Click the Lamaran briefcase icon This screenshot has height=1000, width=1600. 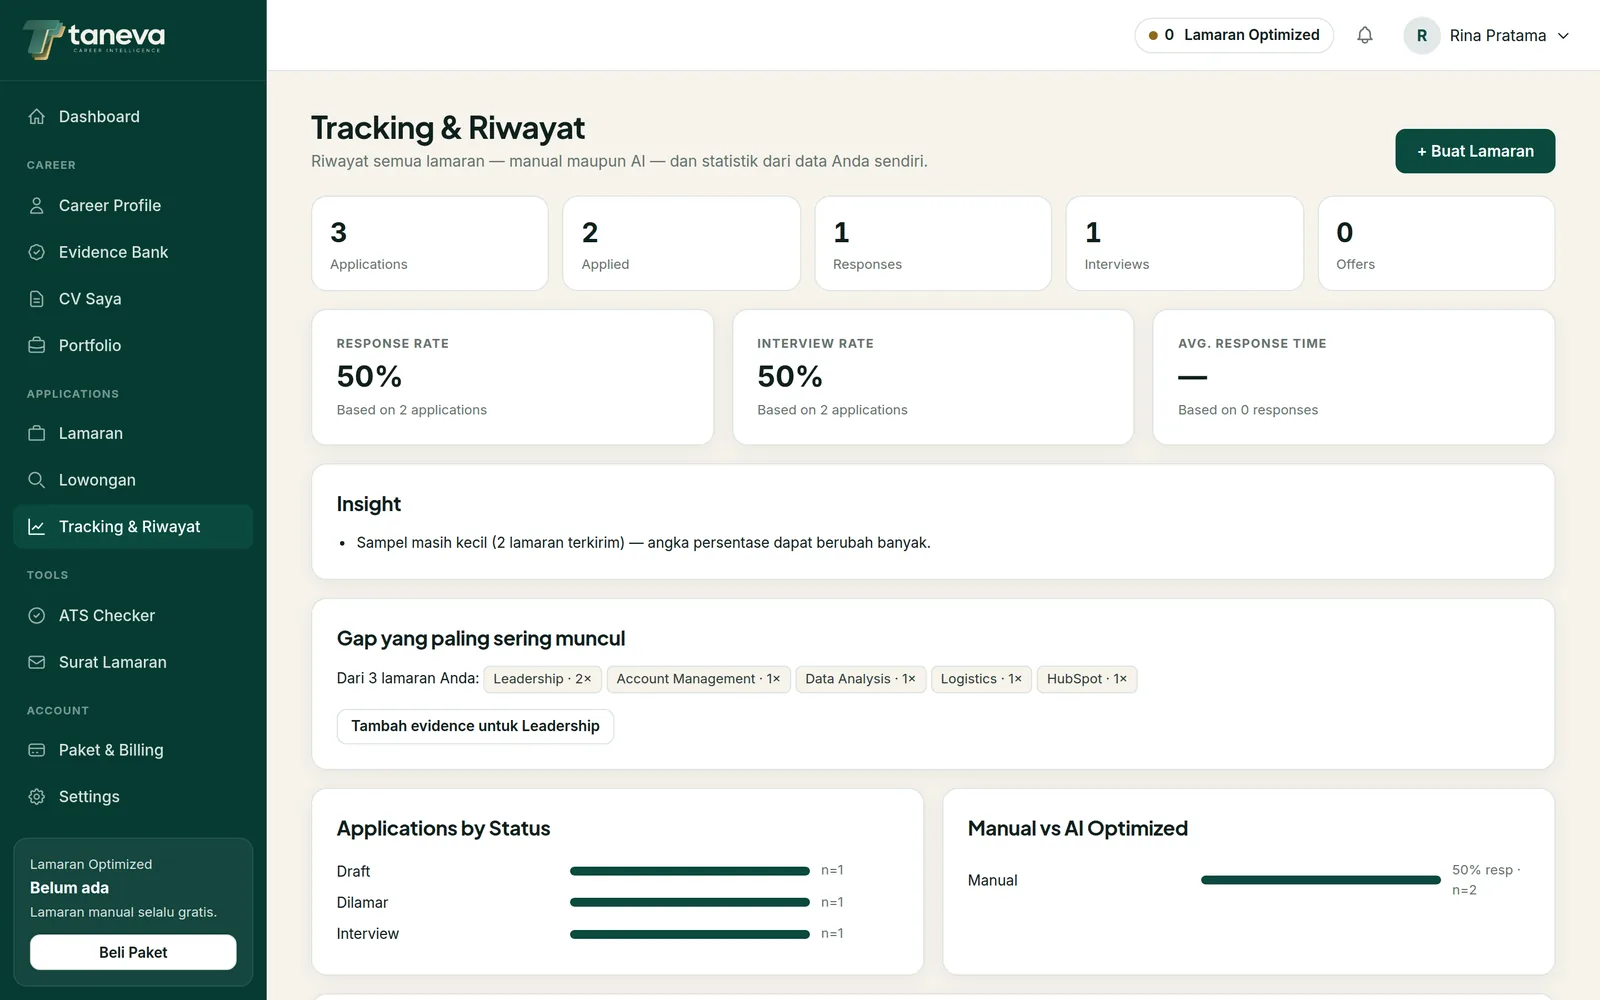click(x=37, y=433)
